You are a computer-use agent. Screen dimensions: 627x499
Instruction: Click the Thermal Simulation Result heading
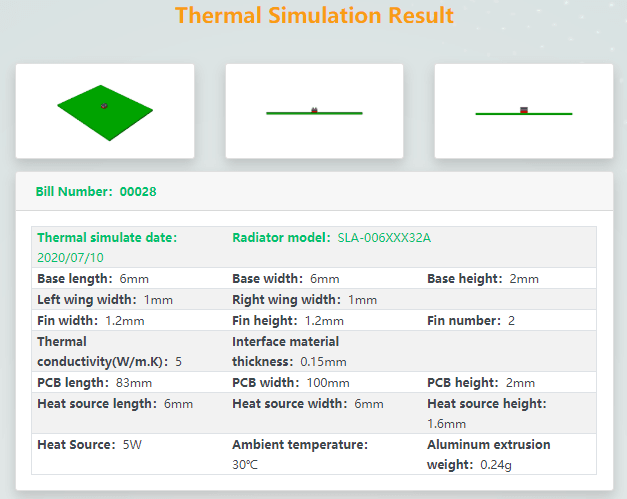pyautogui.click(x=314, y=16)
